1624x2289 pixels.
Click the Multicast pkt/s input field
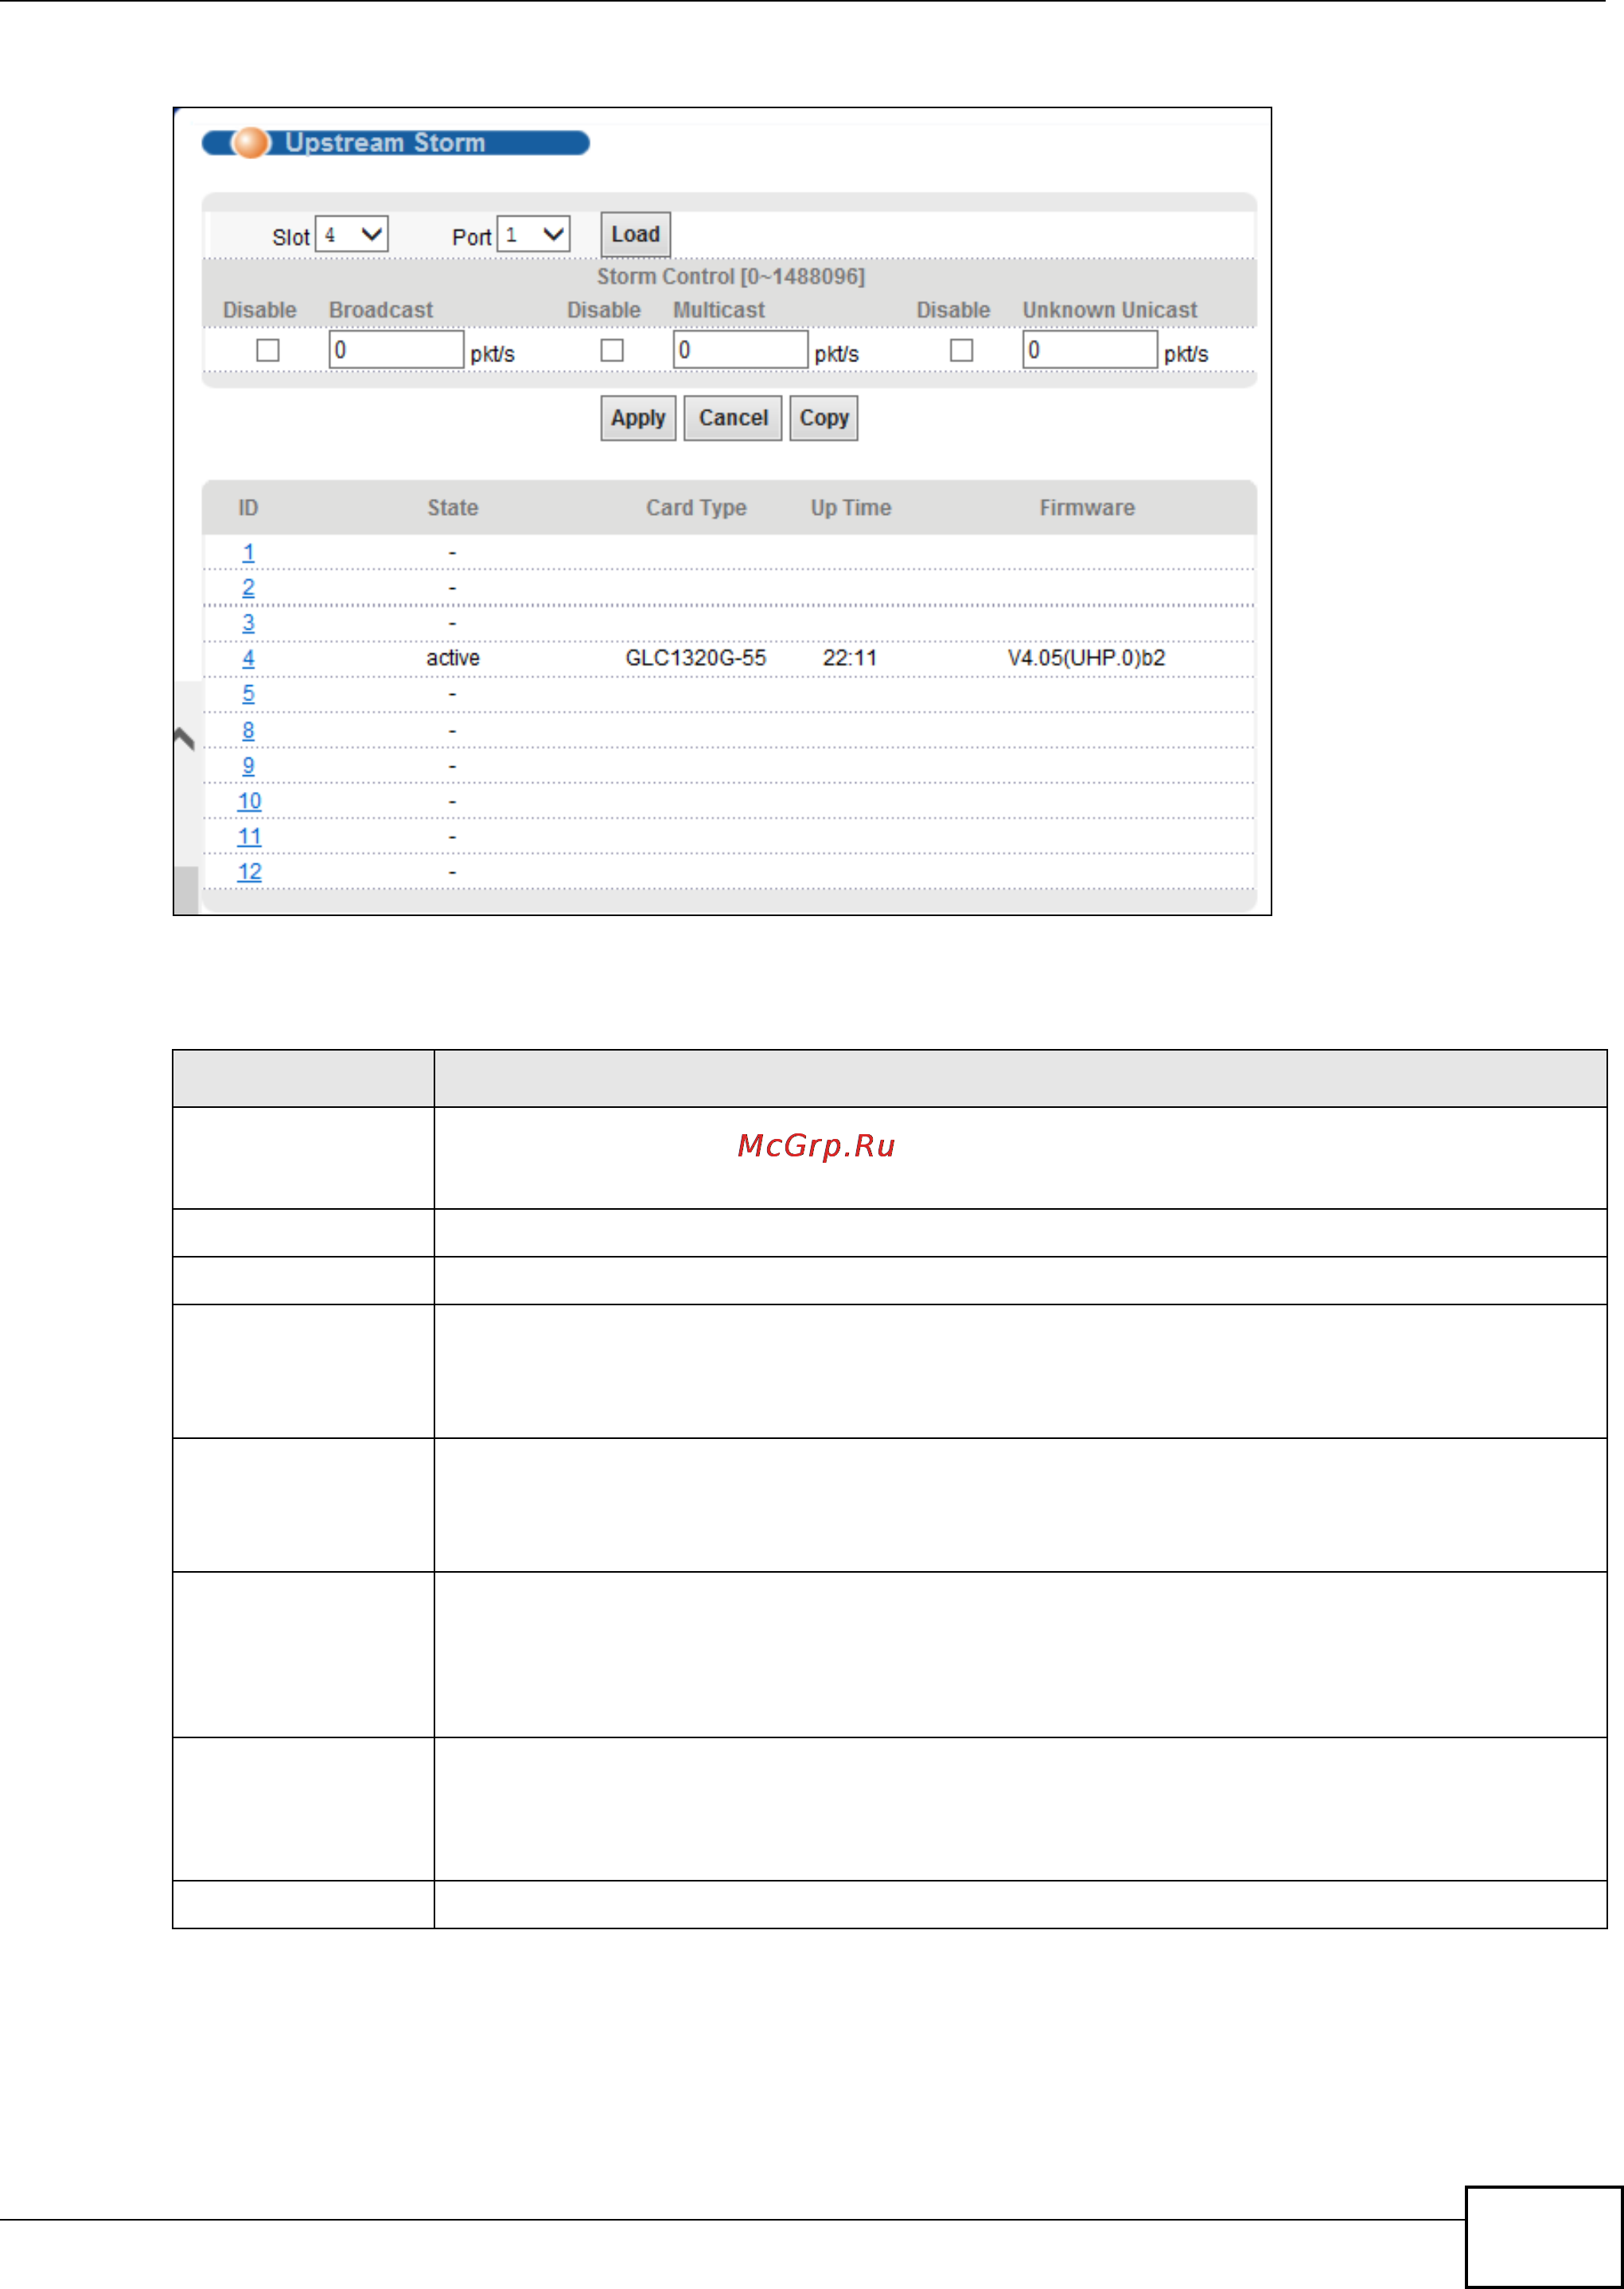(x=740, y=350)
